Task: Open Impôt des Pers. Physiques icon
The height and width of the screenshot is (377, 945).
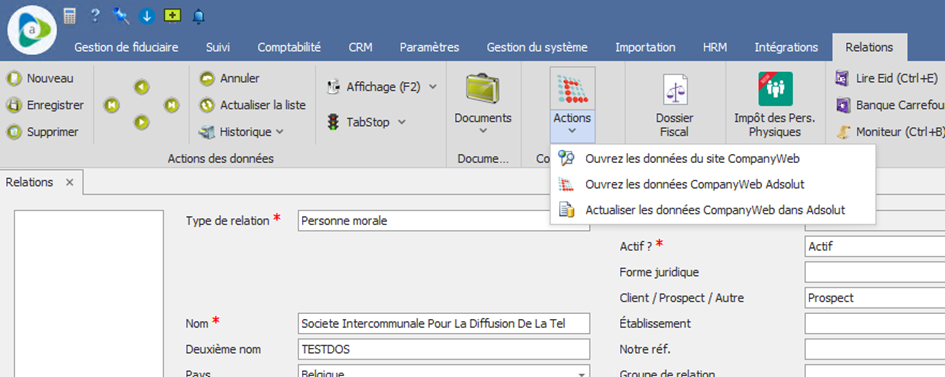Action: pos(775,89)
